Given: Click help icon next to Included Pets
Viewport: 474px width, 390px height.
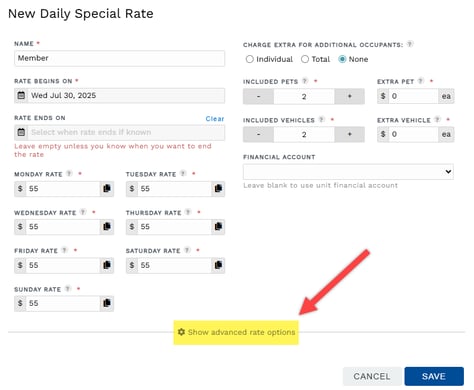Looking at the screenshot, I should (305, 81).
